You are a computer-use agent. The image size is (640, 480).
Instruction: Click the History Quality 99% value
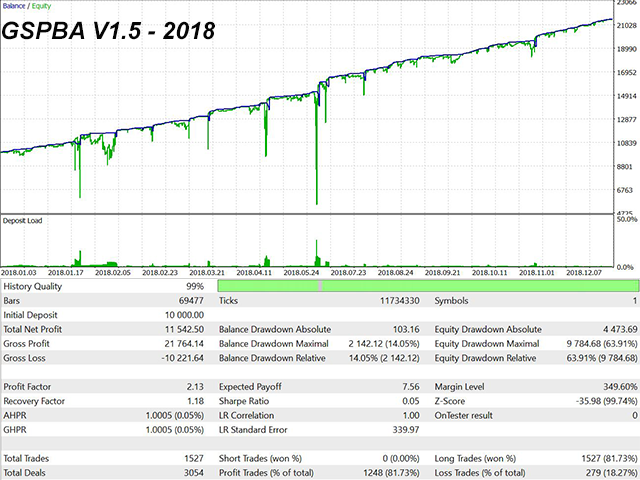(x=193, y=286)
